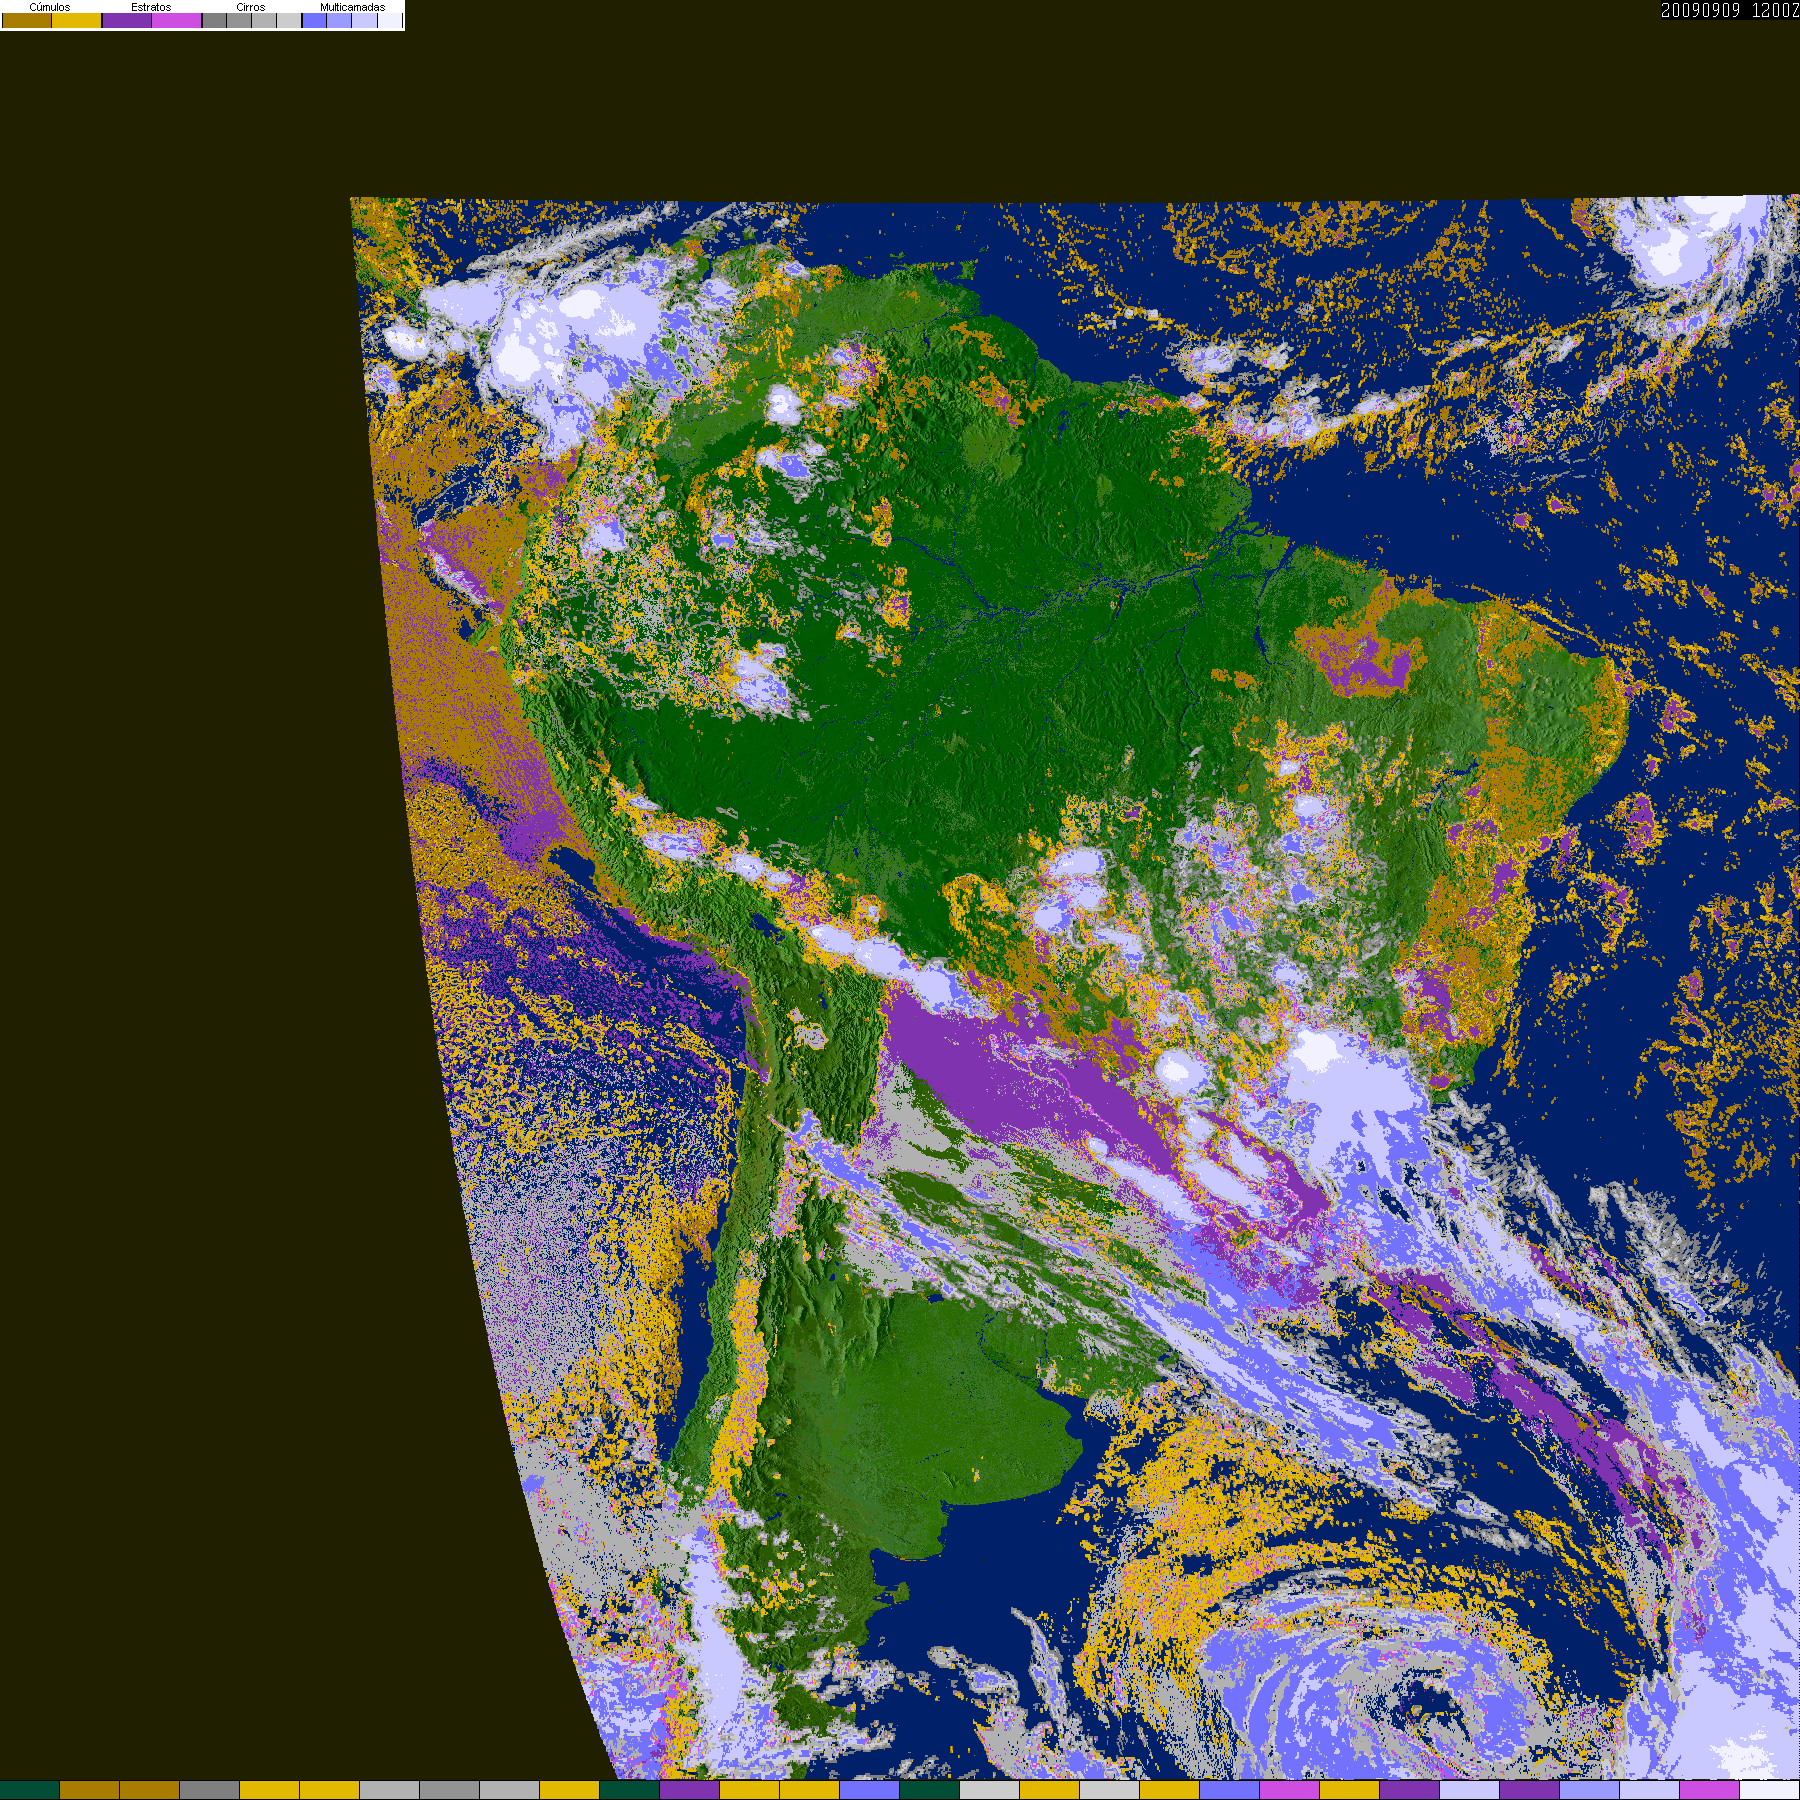1800x1800 pixels.
Task: Click the dark brown Cúmulos legend swatch
Action: (x=27, y=21)
